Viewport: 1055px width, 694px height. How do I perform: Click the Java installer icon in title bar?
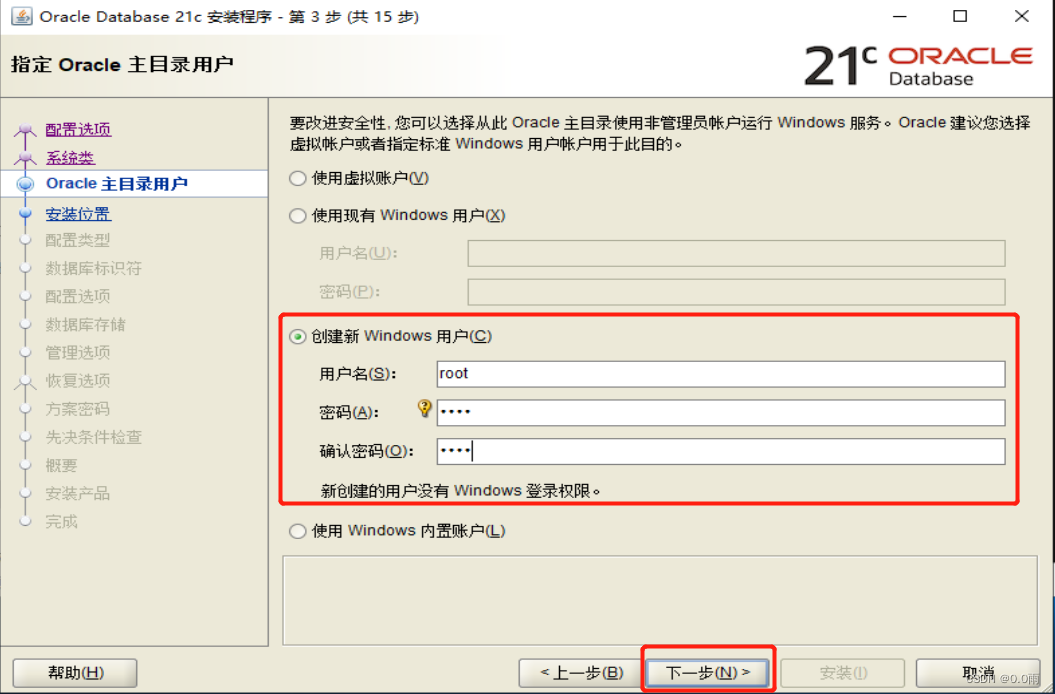point(22,15)
